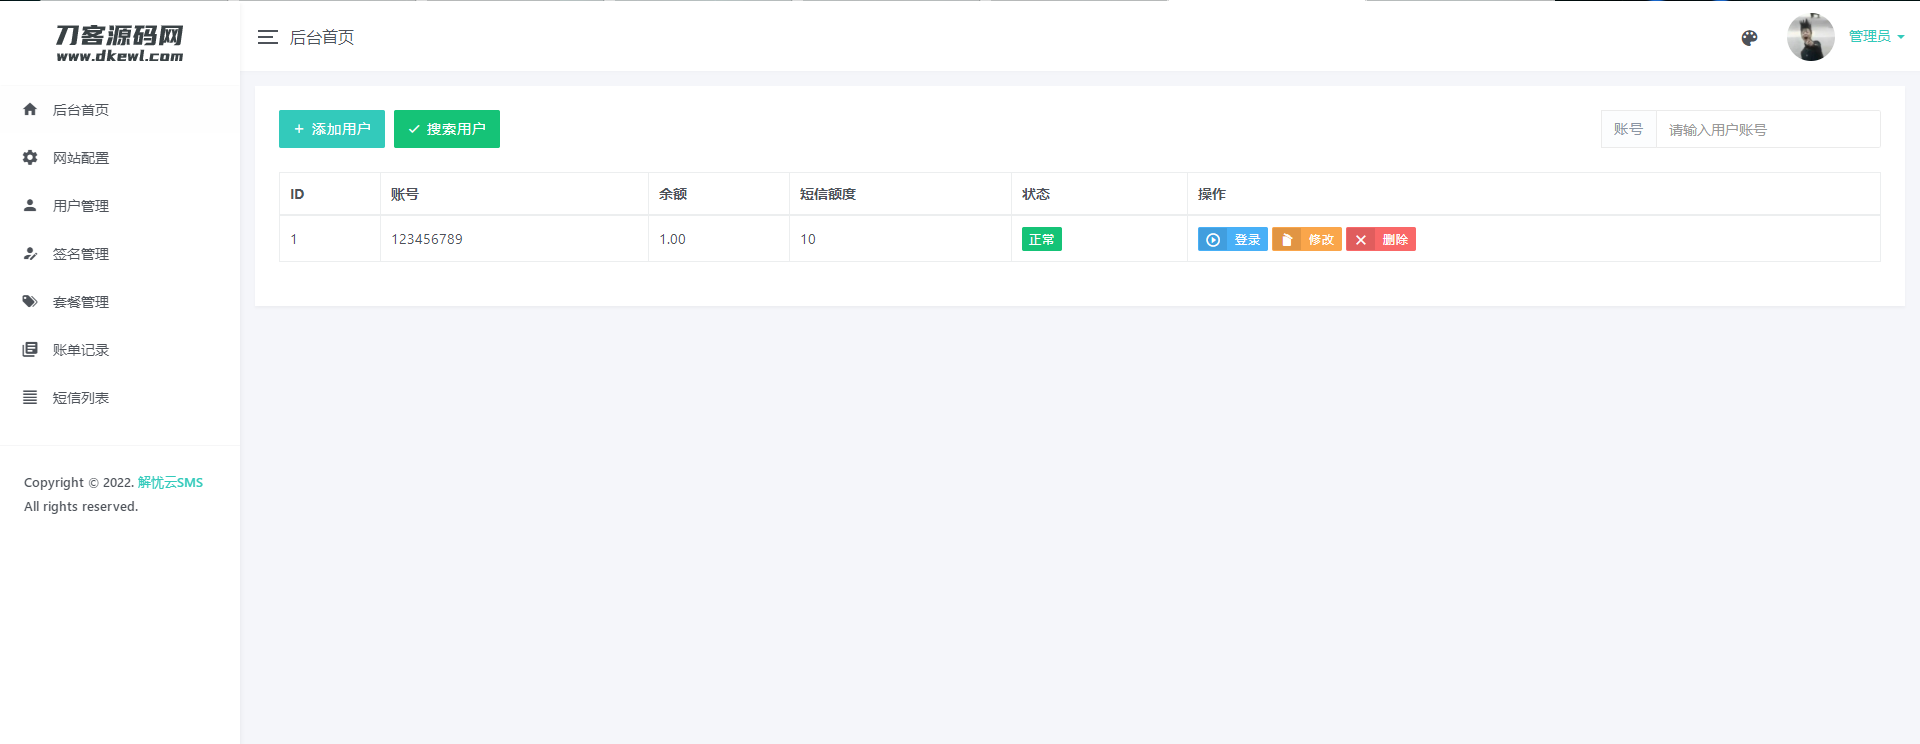This screenshot has height=744, width=1920.
Task: Click the 搜索用户 button
Action: click(447, 129)
